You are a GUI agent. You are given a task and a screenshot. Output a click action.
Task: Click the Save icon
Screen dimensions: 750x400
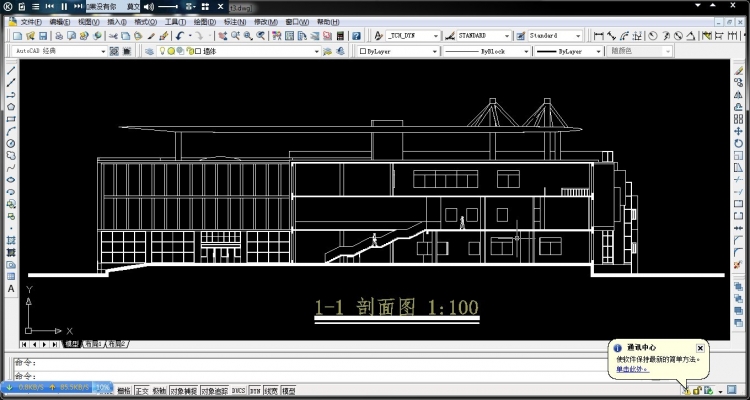(43, 36)
